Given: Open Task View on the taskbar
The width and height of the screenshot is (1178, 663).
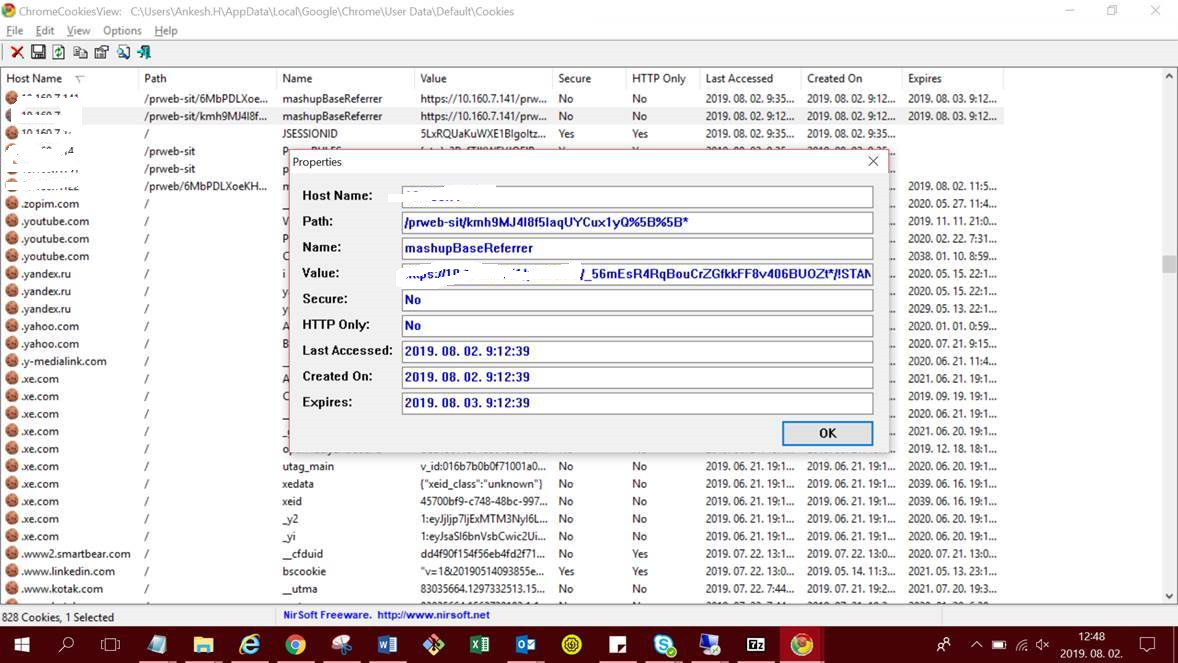Looking at the screenshot, I should (110, 644).
